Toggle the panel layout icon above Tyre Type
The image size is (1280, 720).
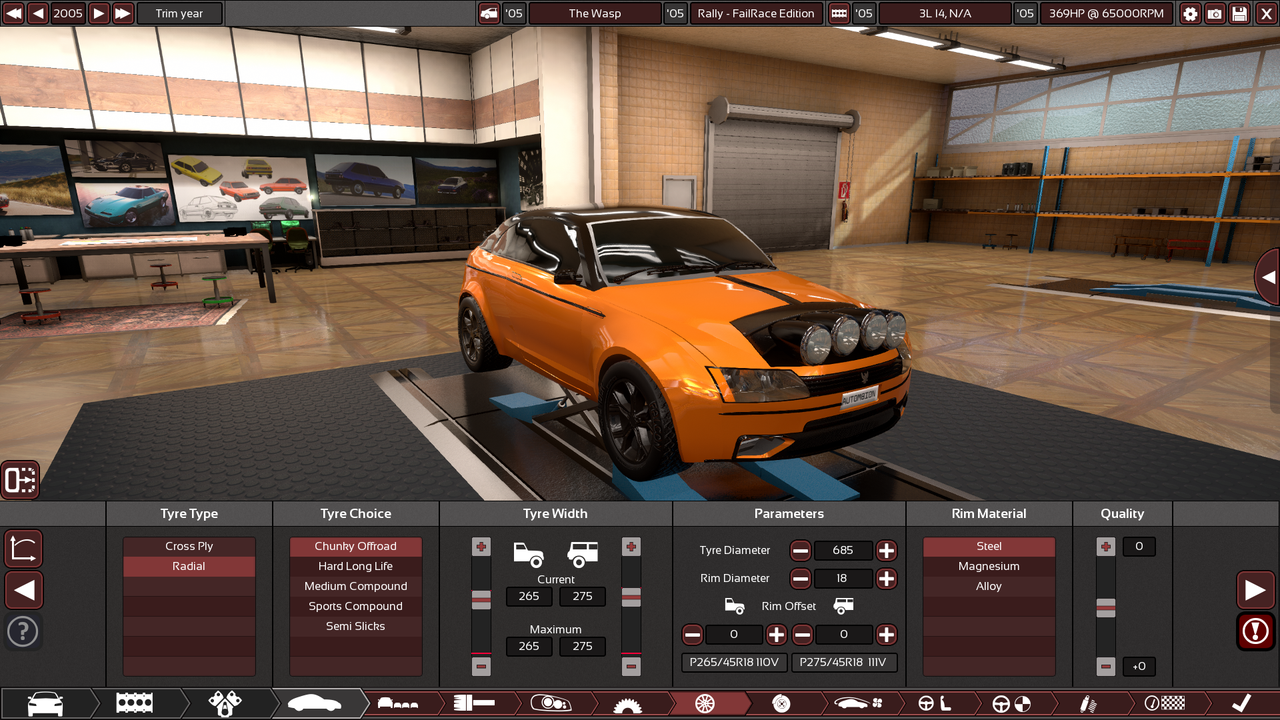tap(20, 481)
